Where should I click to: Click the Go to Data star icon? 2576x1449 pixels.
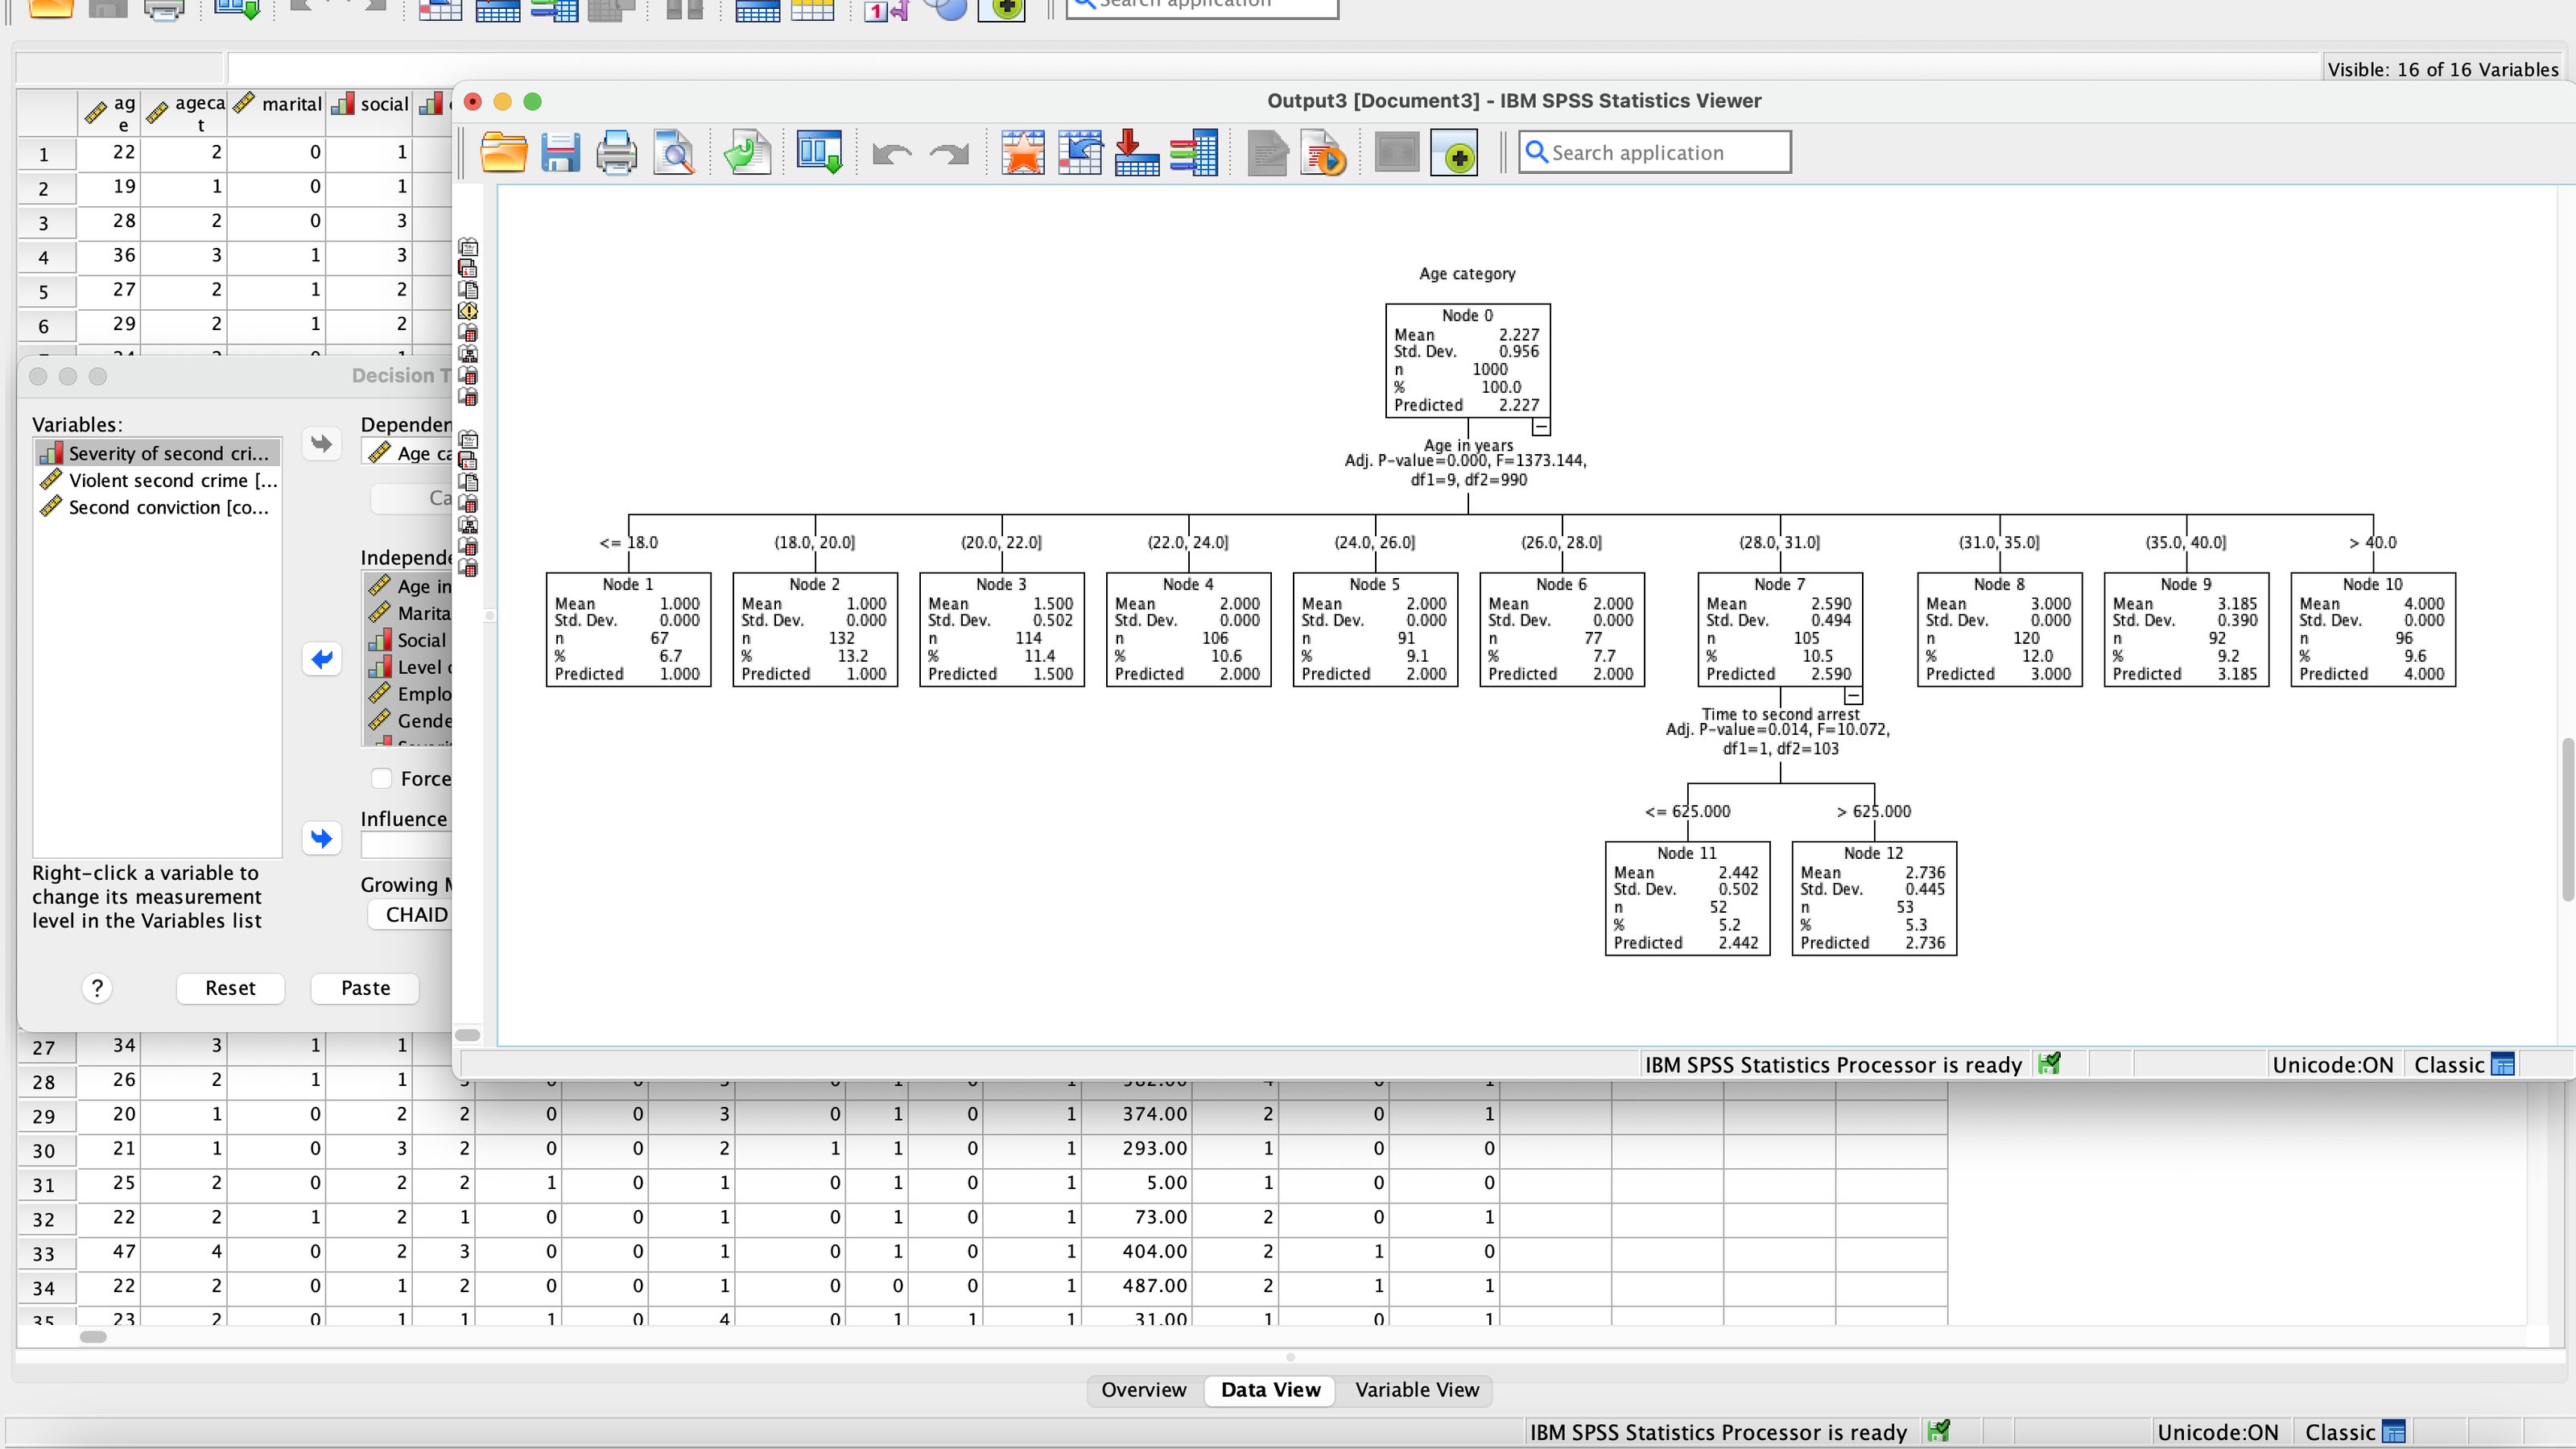pyautogui.click(x=1023, y=153)
